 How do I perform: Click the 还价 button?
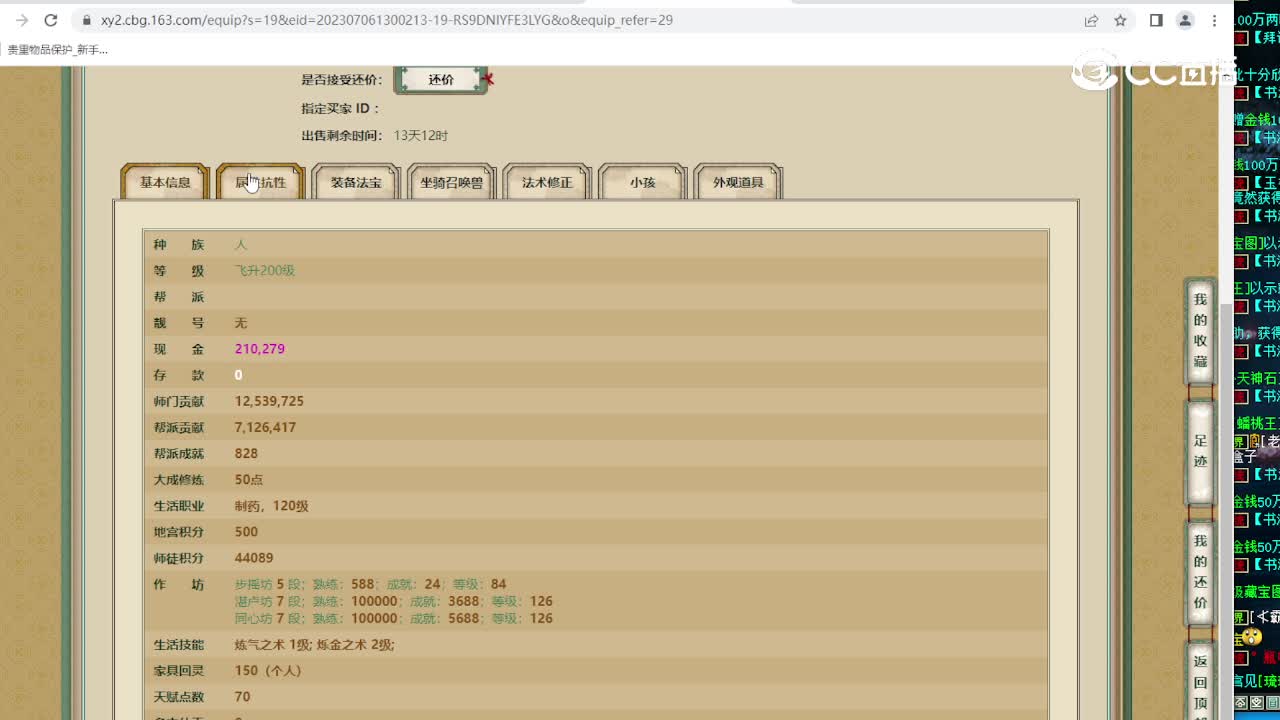click(441, 79)
